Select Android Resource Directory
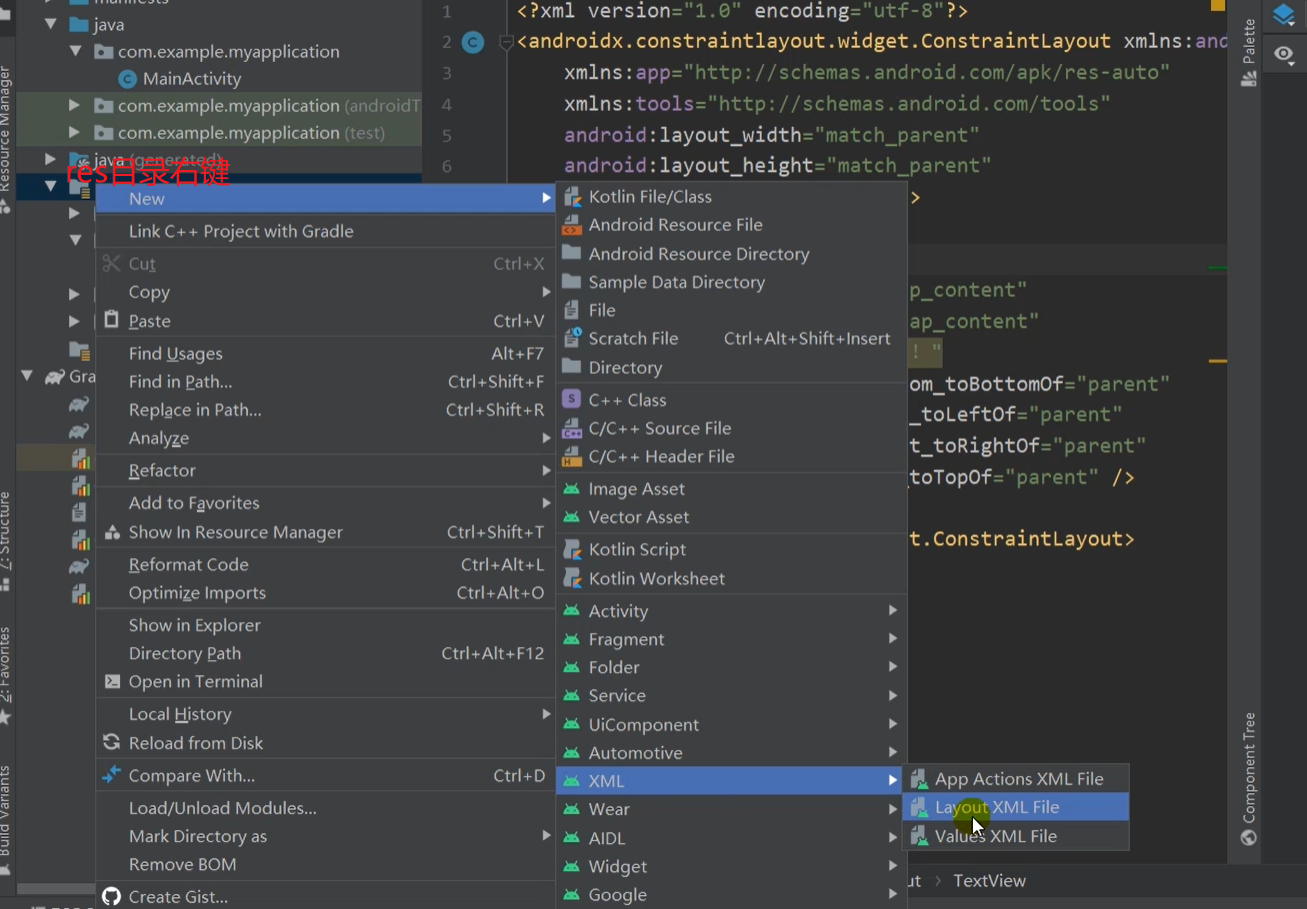This screenshot has width=1307, height=909. [731, 254]
